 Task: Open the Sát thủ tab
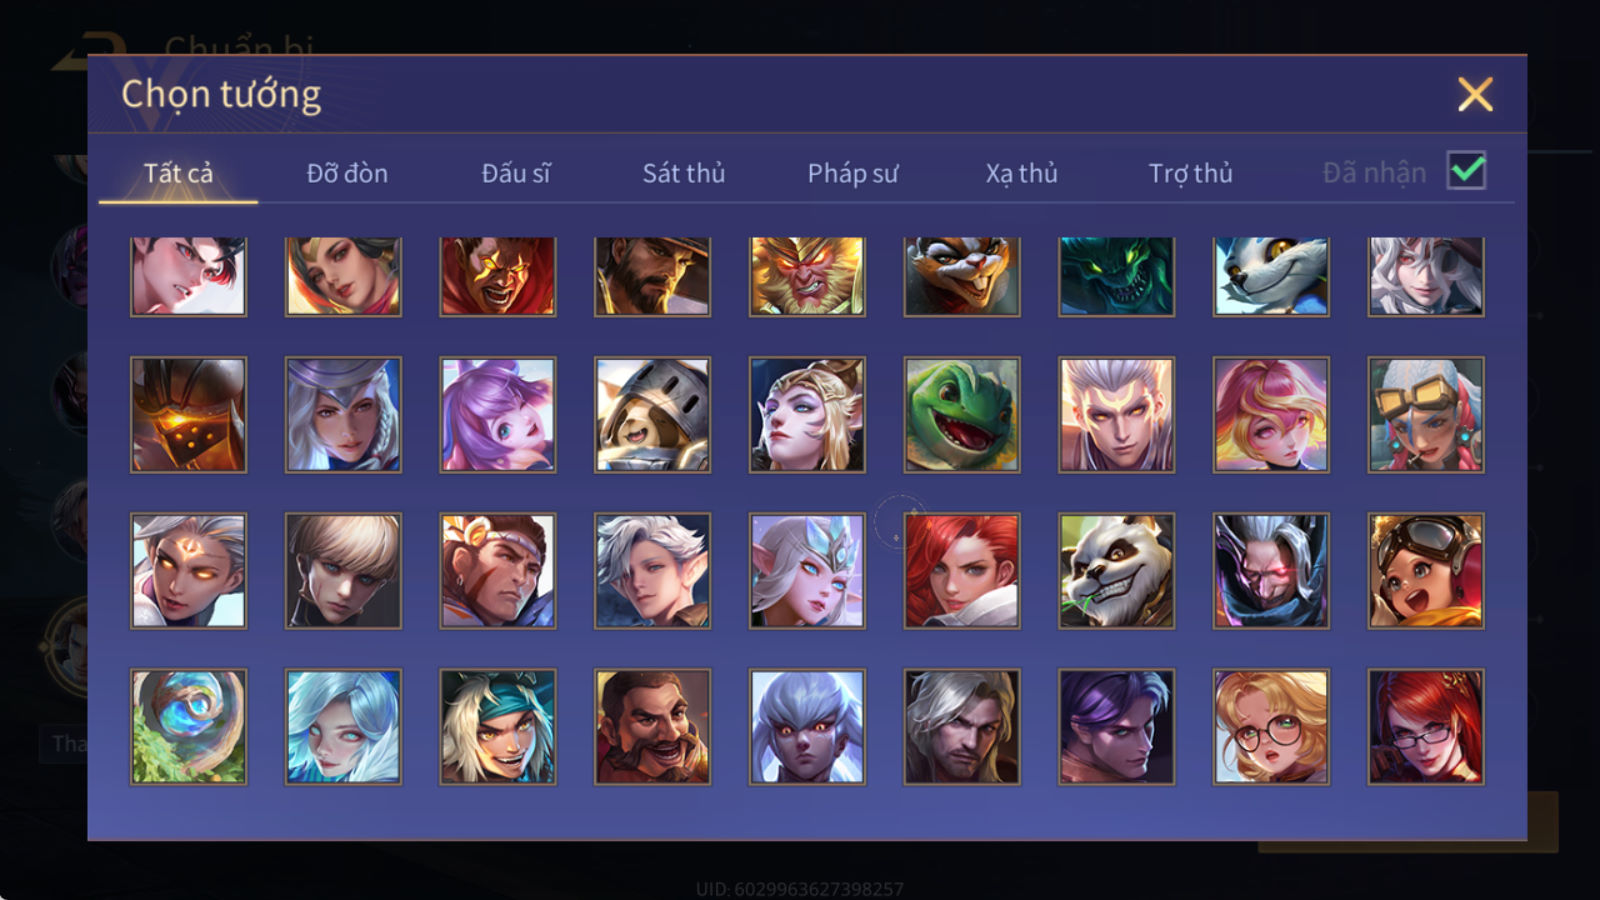684,173
